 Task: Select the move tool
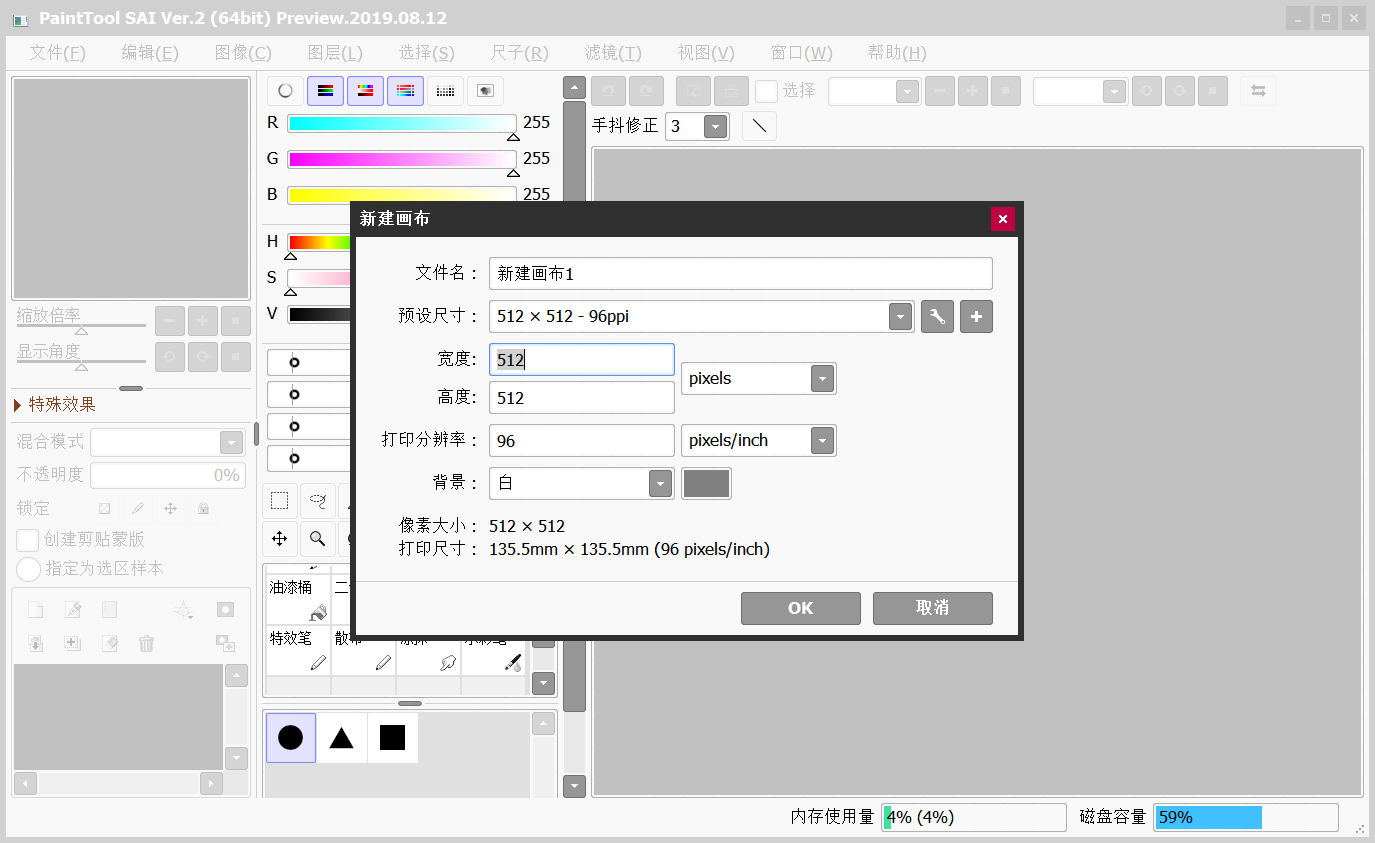tap(280, 539)
